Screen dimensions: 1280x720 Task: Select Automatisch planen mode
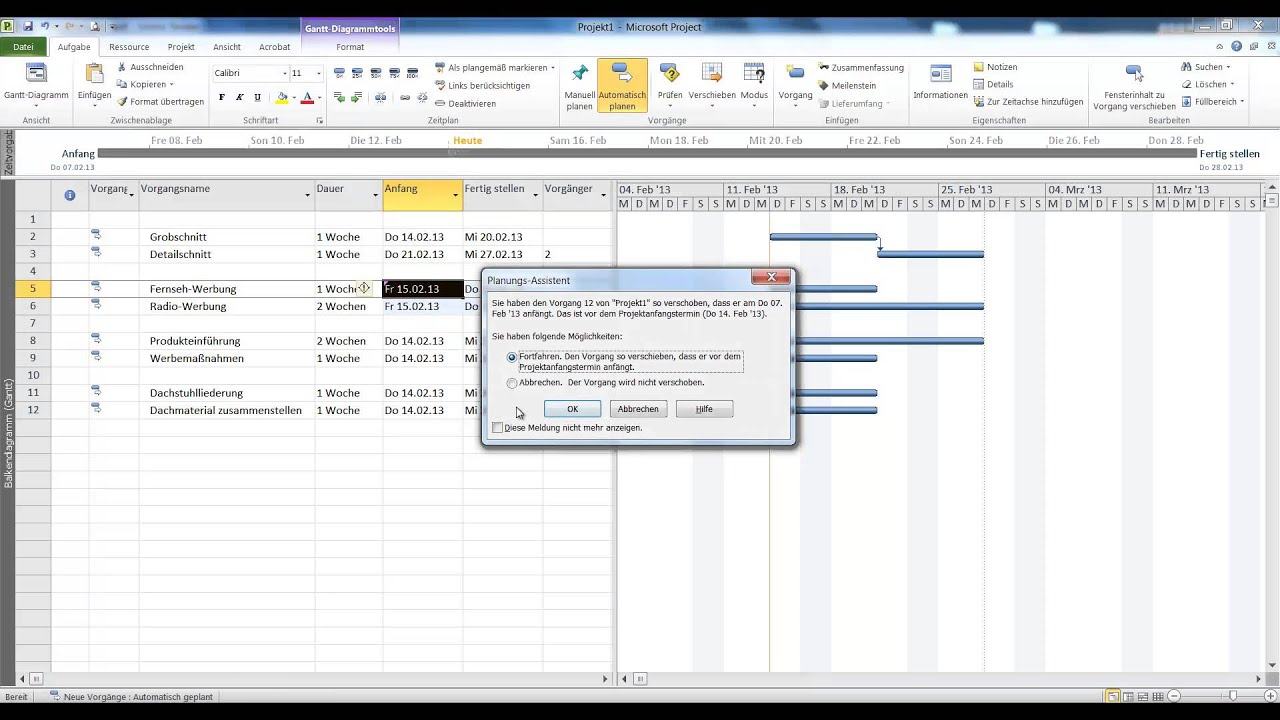[622, 87]
